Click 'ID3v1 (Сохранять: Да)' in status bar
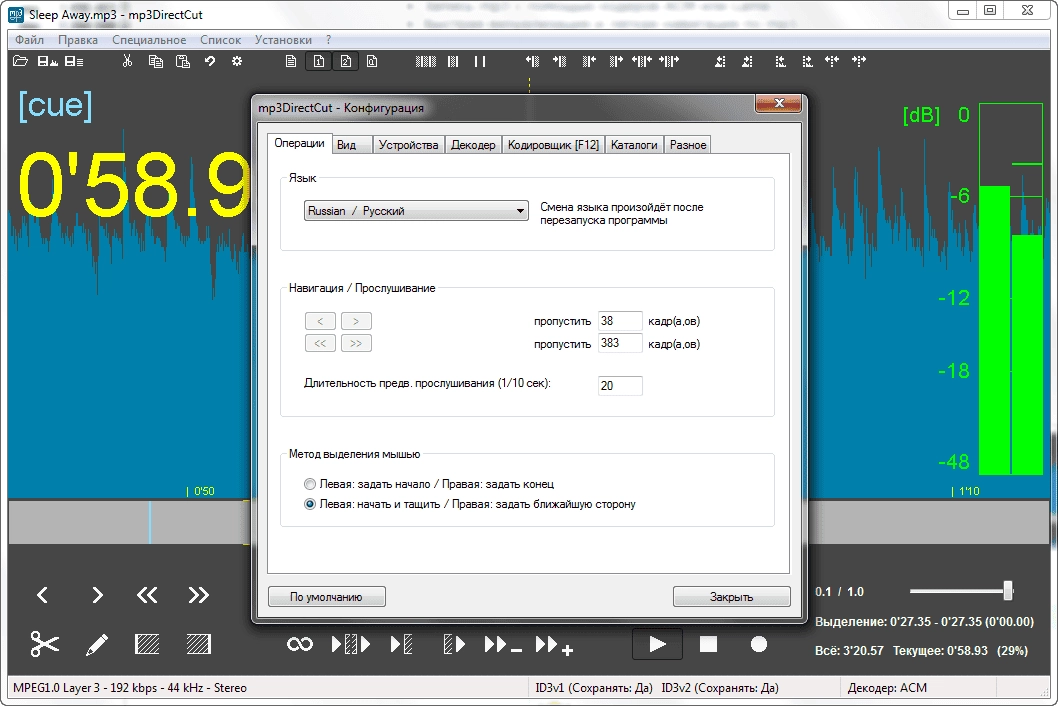Image resolution: width=1058 pixels, height=706 pixels. [594, 688]
